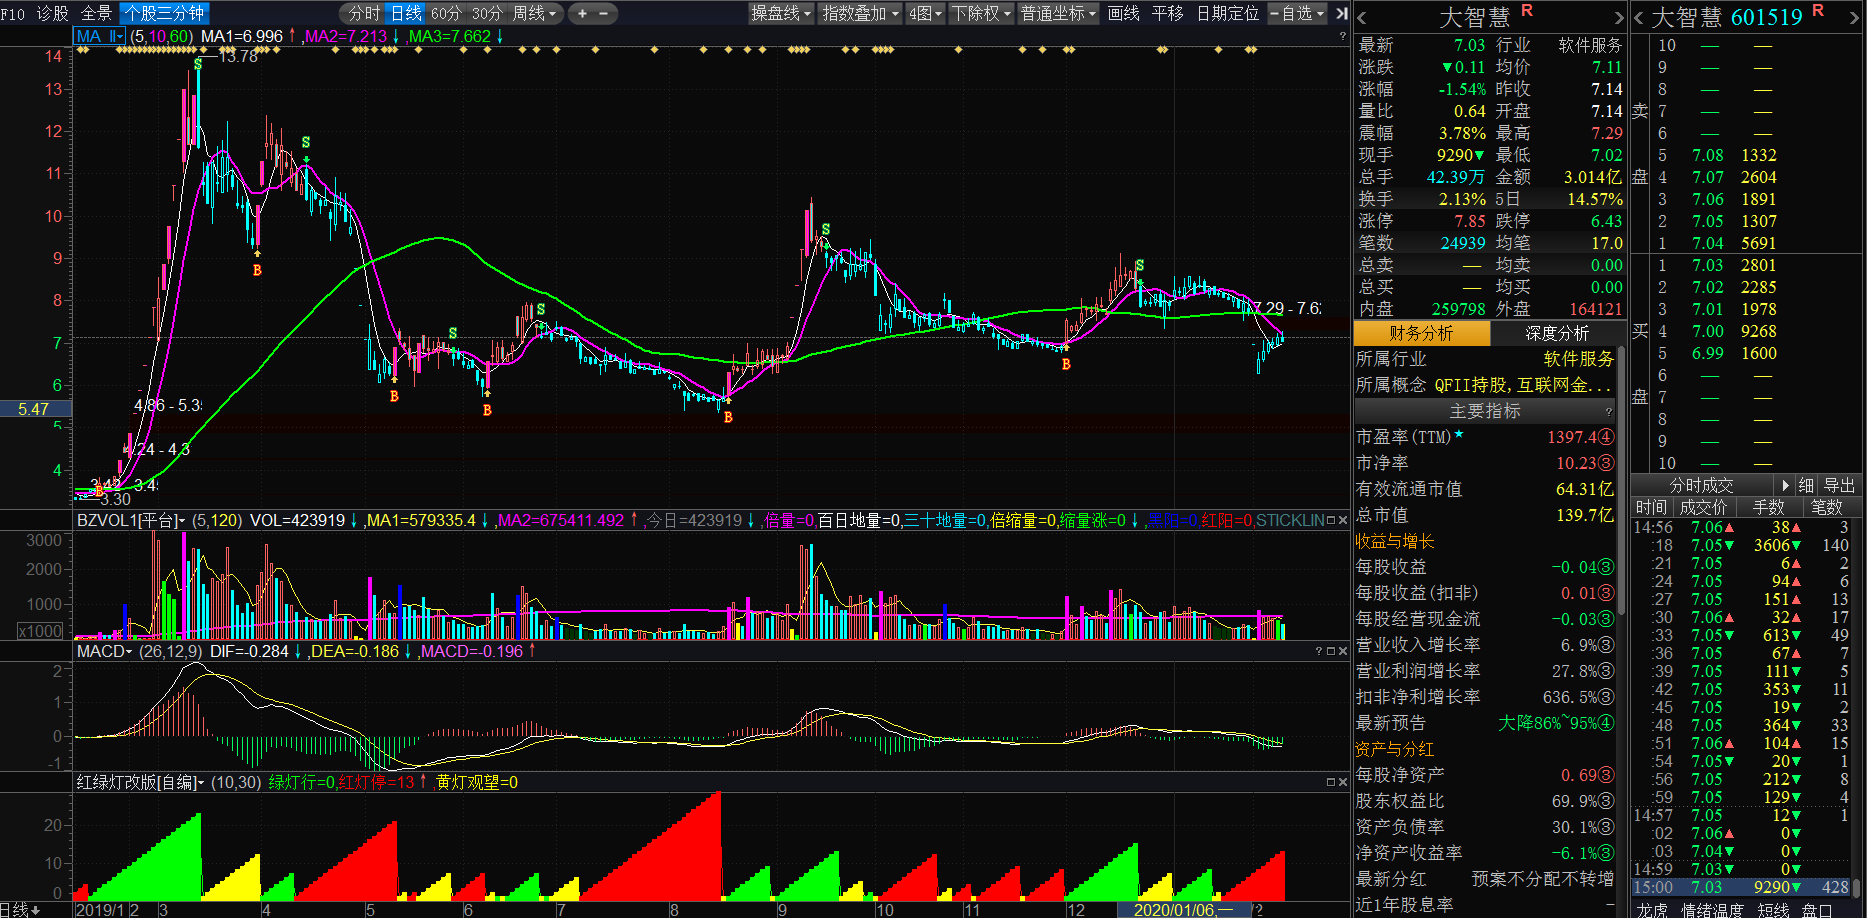
Task: Open the 全景 view
Action: click(96, 14)
